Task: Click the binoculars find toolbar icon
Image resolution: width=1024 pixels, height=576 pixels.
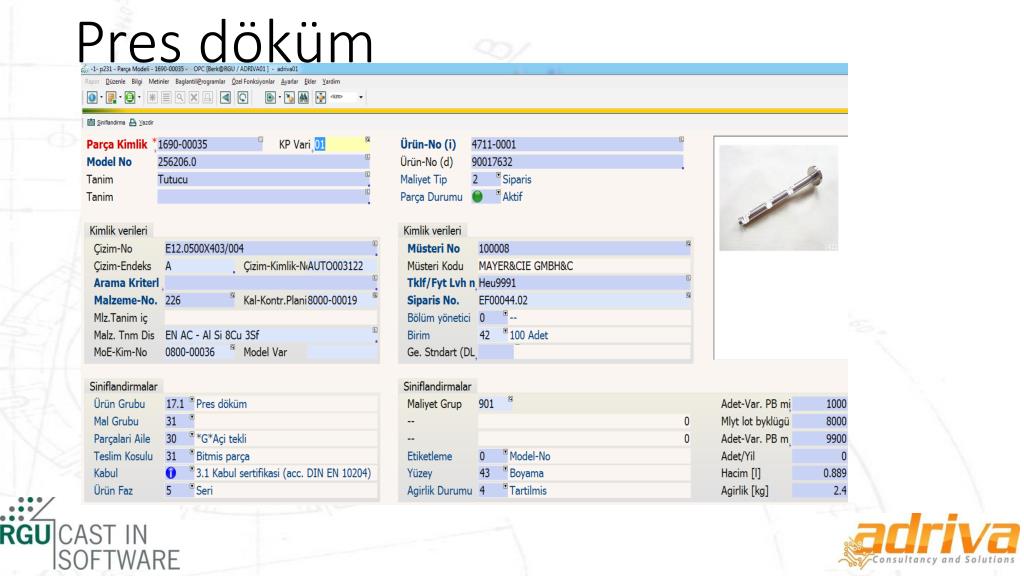Action: (304, 97)
